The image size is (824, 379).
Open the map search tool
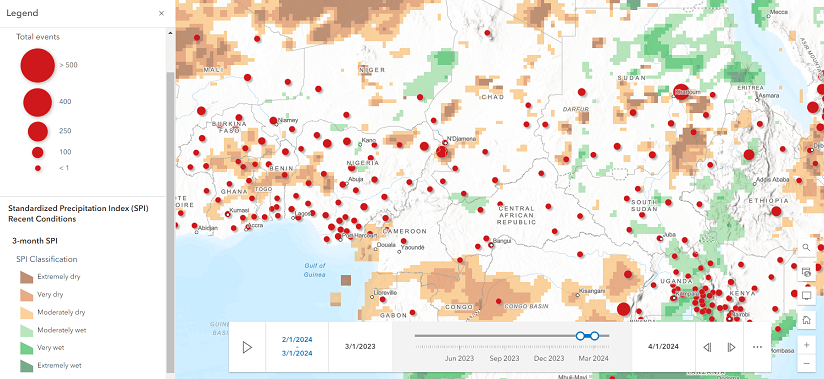[x=806, y=249]
